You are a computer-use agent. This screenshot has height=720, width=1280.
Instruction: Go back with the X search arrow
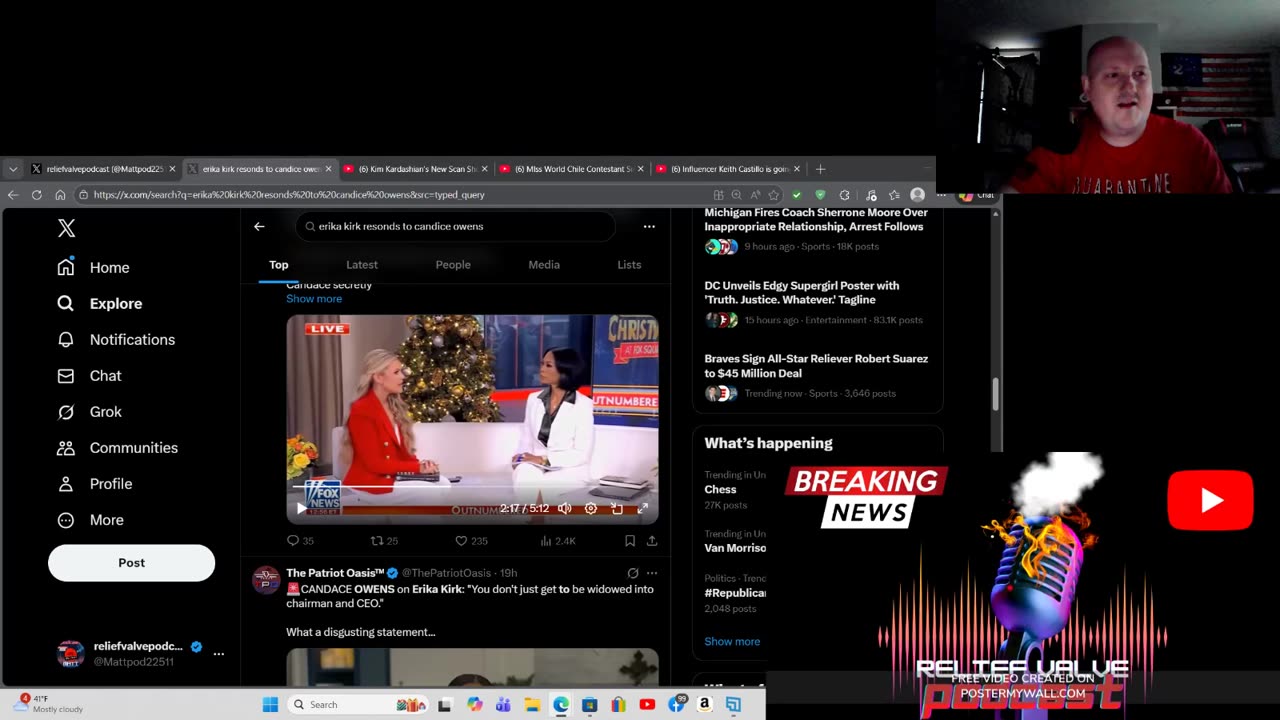[x=259, y=226]
